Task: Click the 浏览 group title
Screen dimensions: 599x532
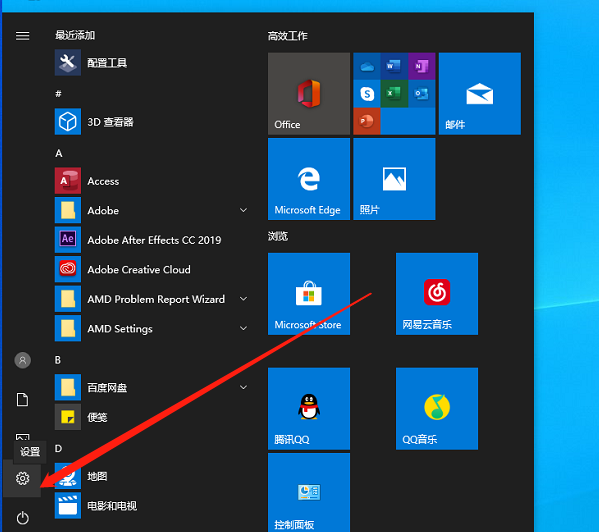Action: [x=278, y=236]
